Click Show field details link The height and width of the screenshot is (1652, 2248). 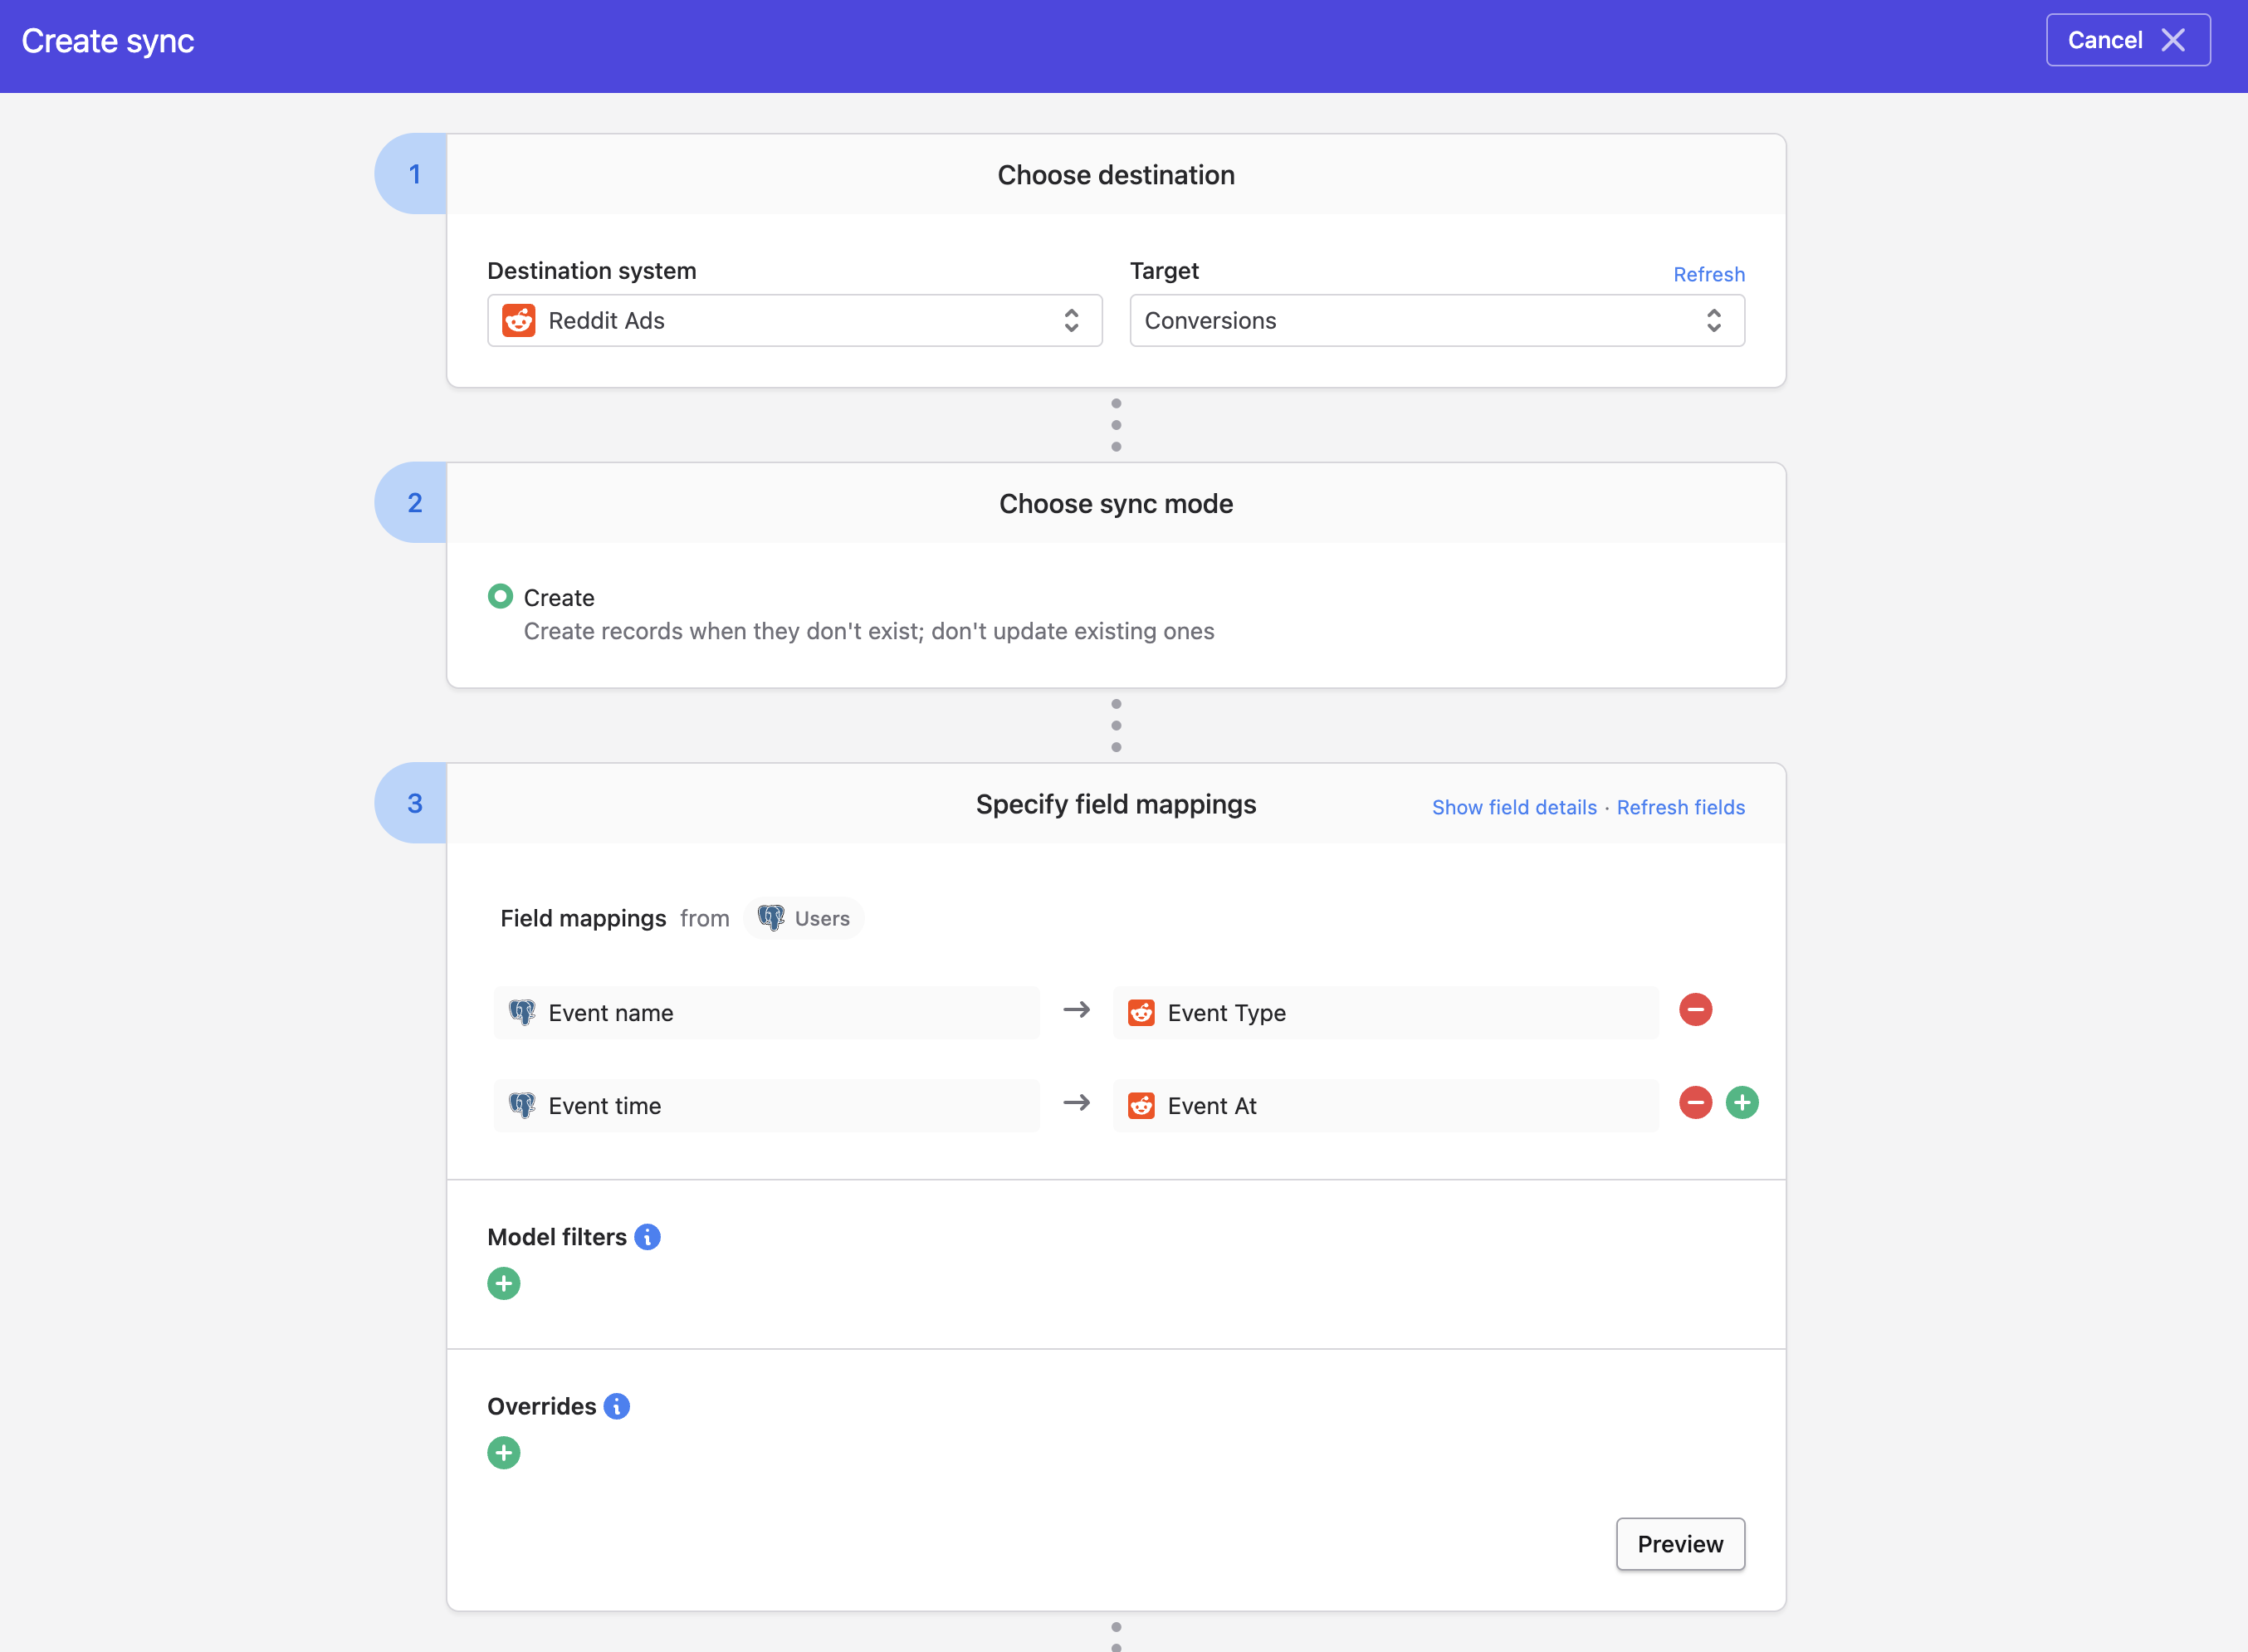[x=1514, y=807]
